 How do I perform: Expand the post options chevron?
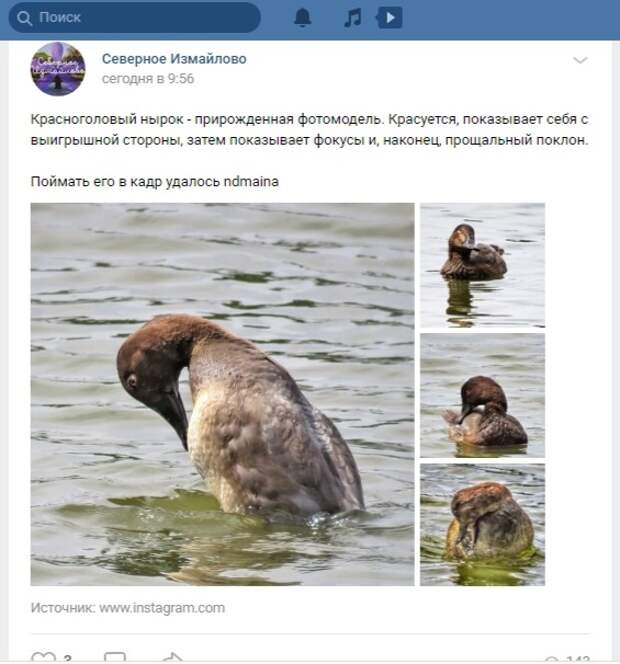(580, 60)
